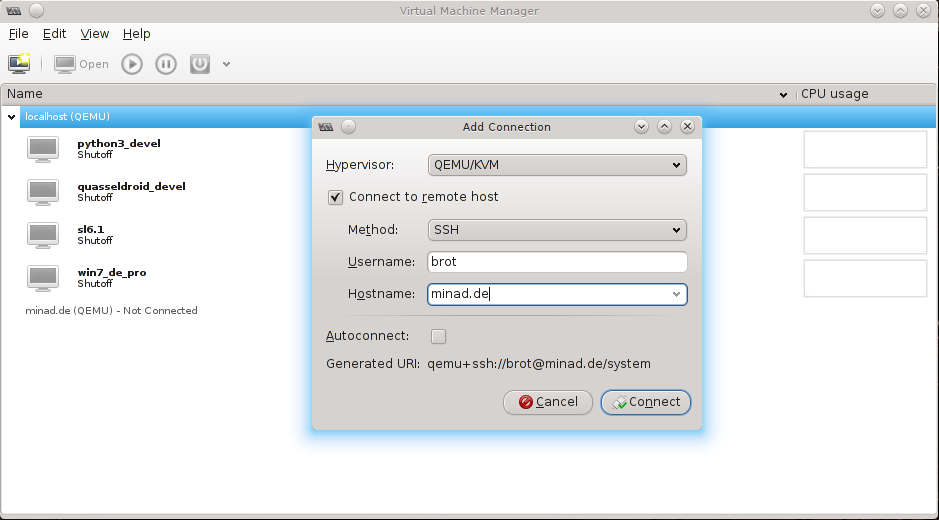Click the python3_devel CPU usage graph

[x=865, y=149]
